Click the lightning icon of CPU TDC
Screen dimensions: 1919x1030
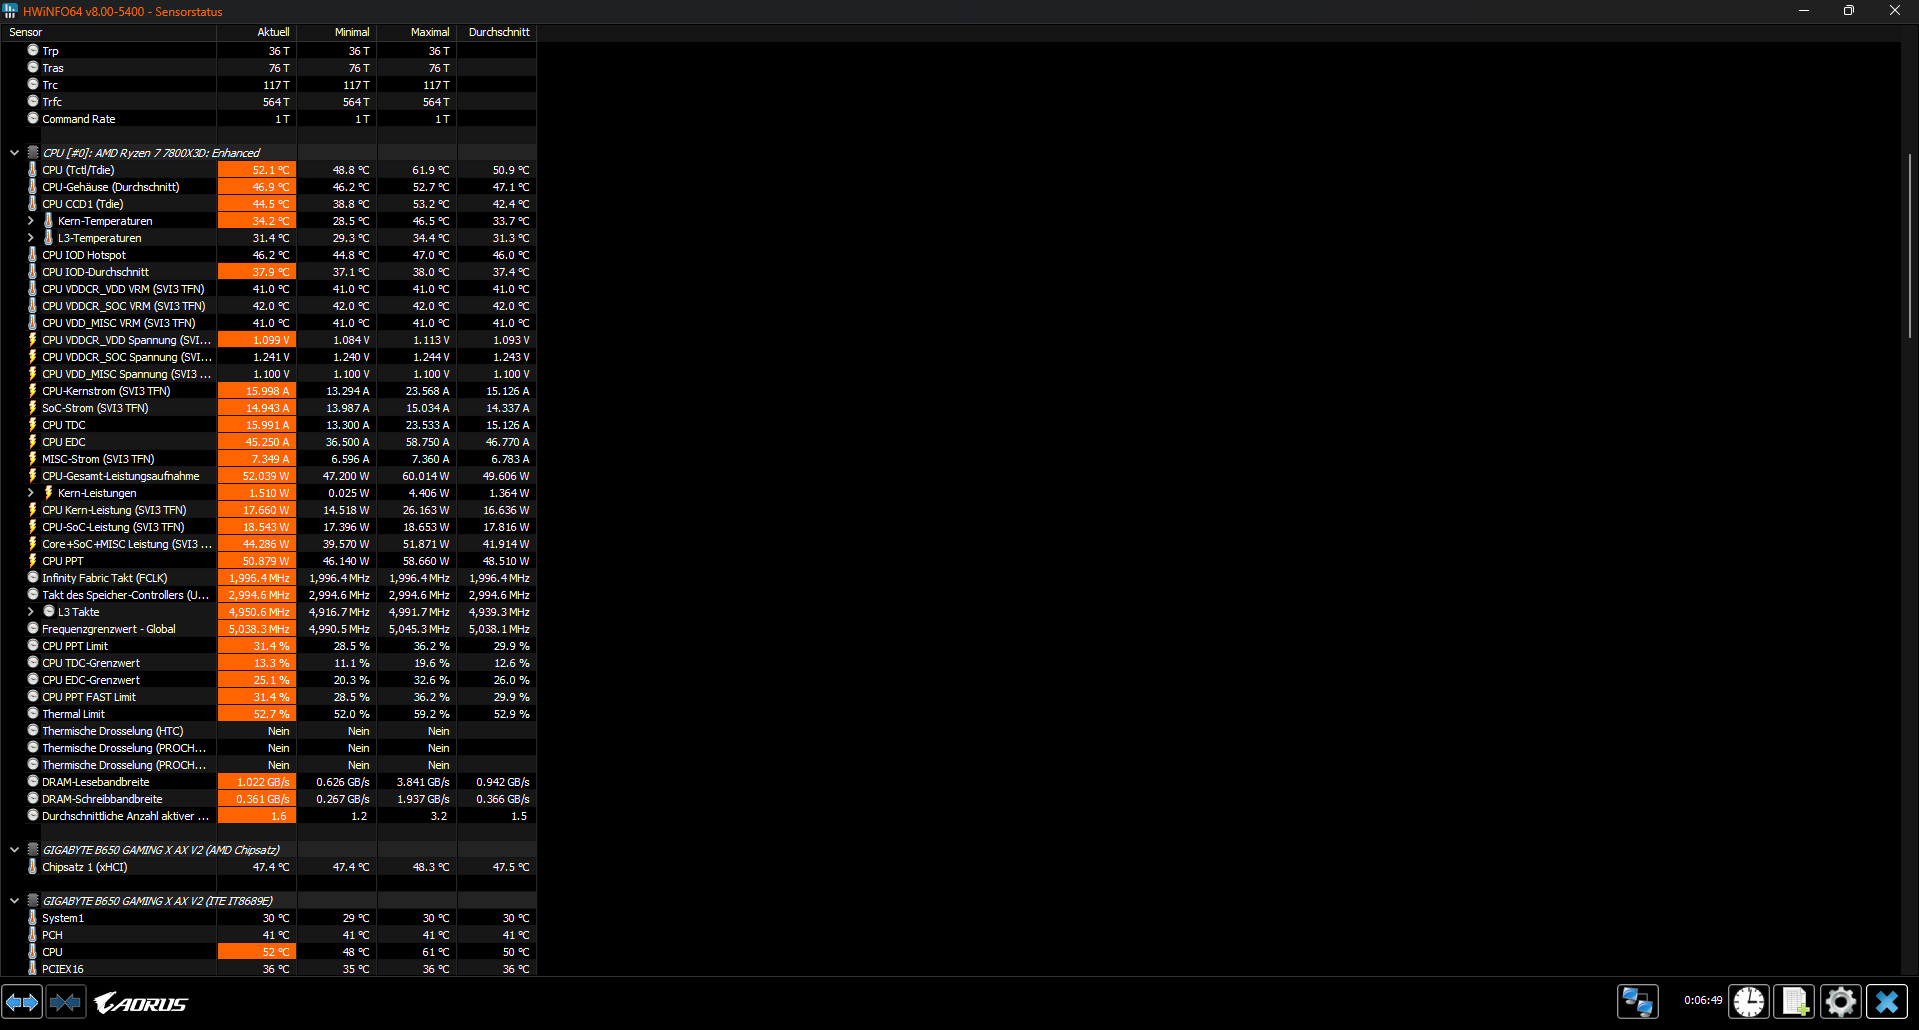pos(33,425)
